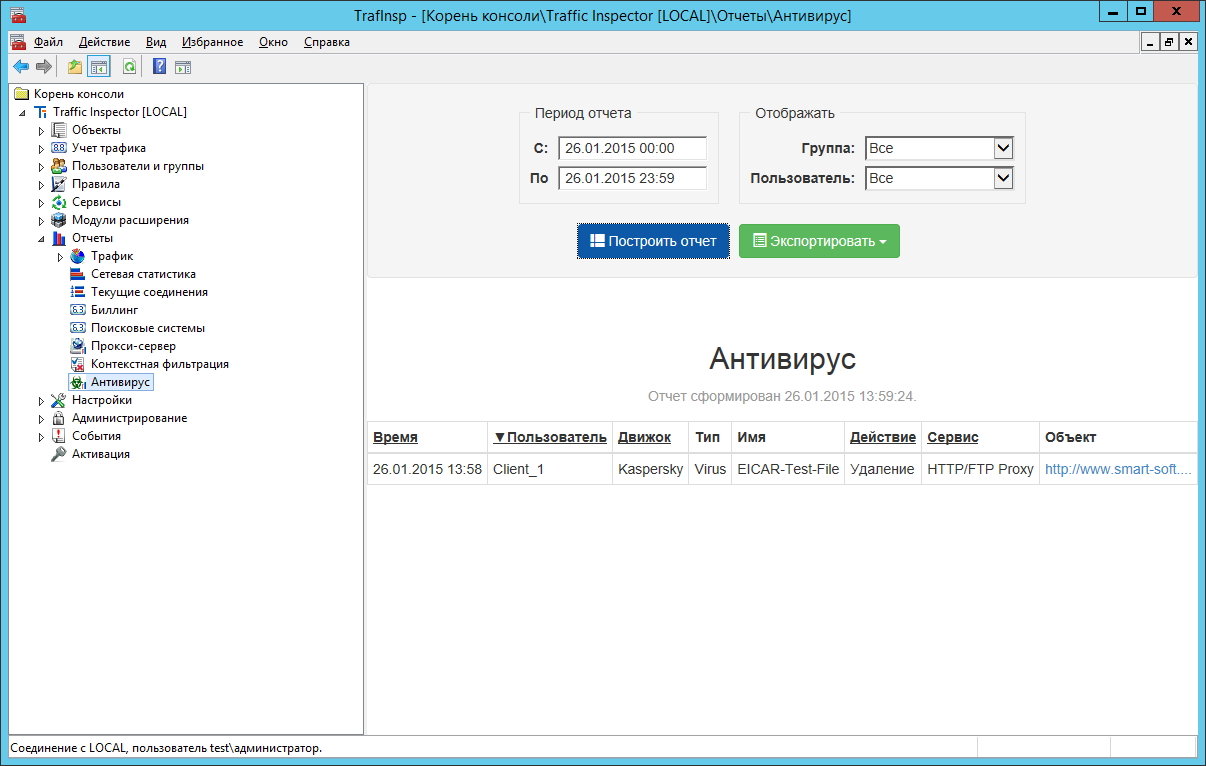Viewport: 1206px width, 766px height.
Task: Click the Учет трафика icon
Action: tap(59, 148)
